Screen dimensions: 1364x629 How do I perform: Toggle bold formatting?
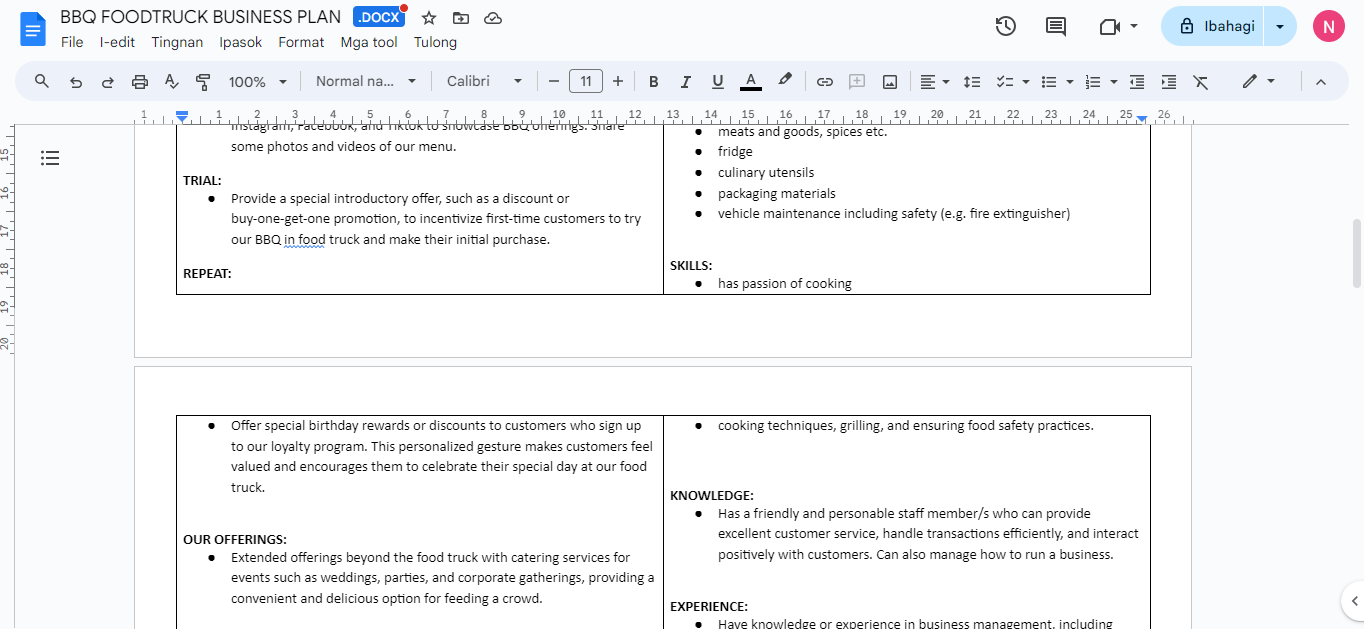click(x=654, y=82)
